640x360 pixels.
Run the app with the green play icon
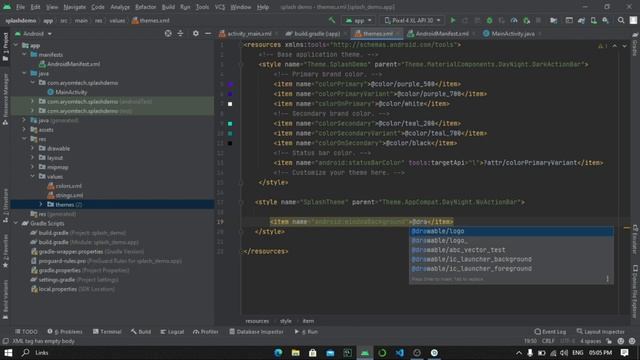click(x=453, y=20)
